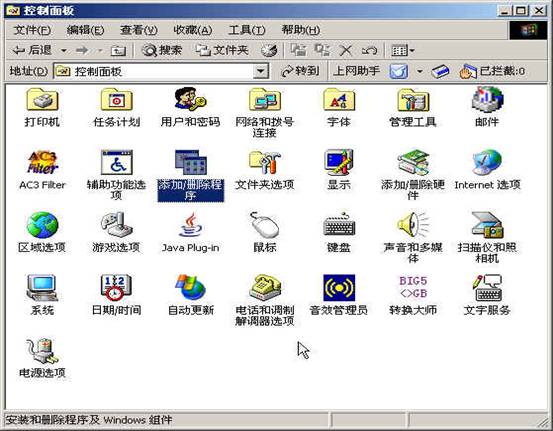Open 文字服务 text services icon
Image resolution: width=553 pixels, height=431 pixels.
tap(487, 288)
